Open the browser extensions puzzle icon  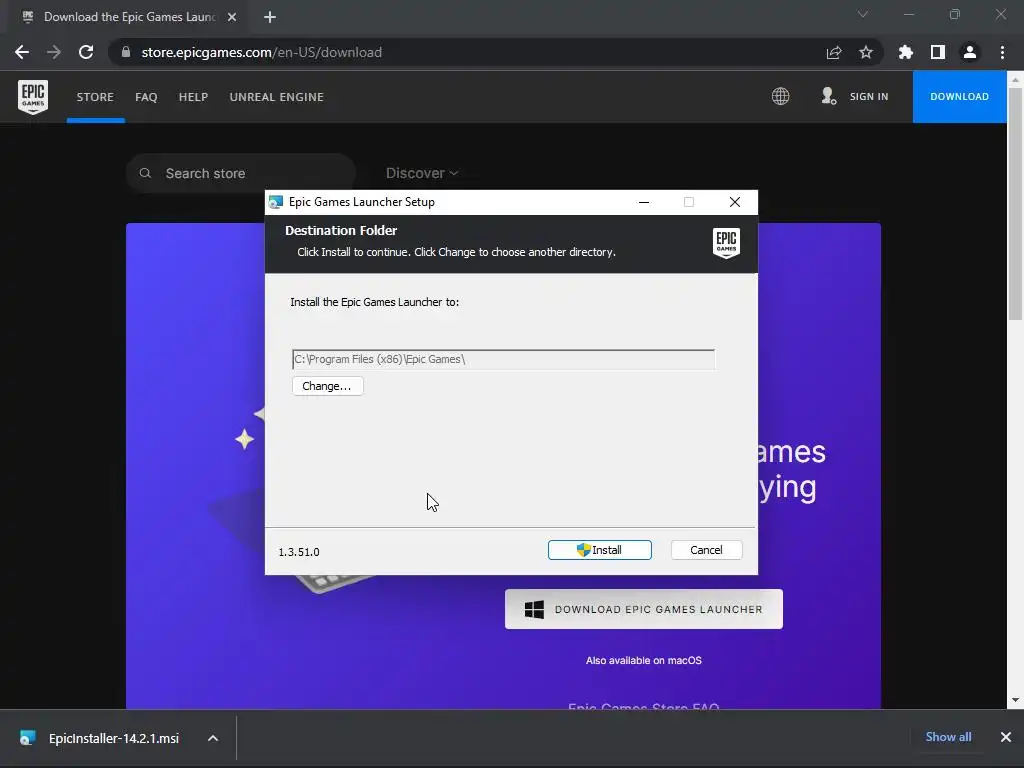(x=905, y=52)
